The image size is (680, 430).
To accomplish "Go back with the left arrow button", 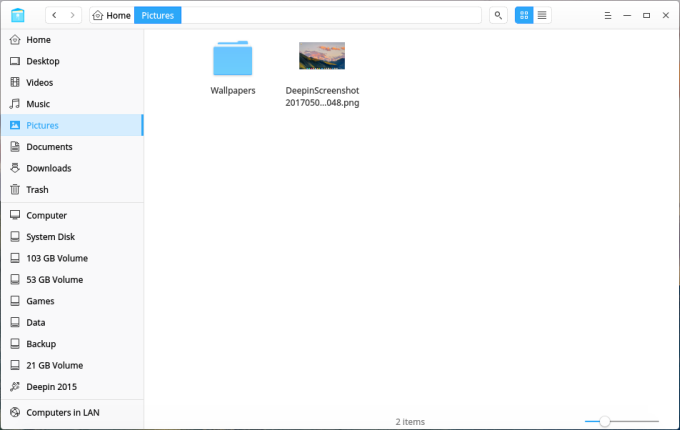I will click(x=54, y=15).
